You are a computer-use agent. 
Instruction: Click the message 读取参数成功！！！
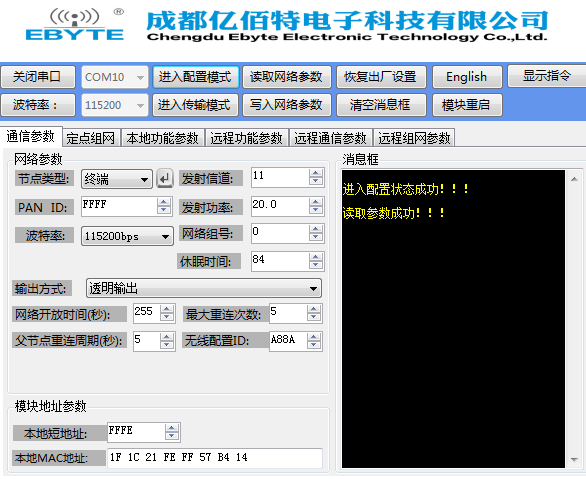coord(394,213)
